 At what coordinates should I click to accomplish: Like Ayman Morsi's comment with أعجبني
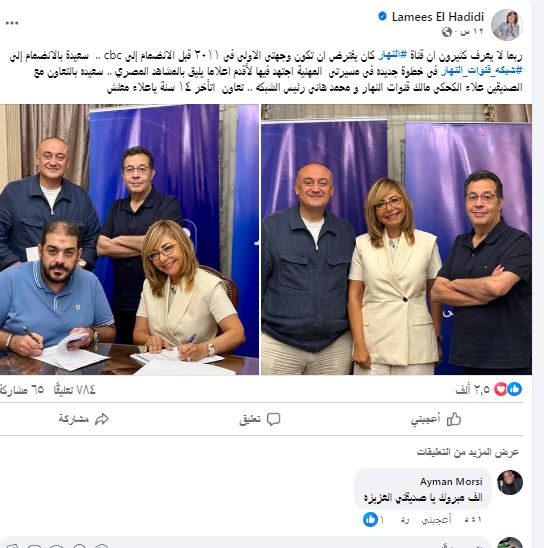pyautogui.click(x=436, y=520)
